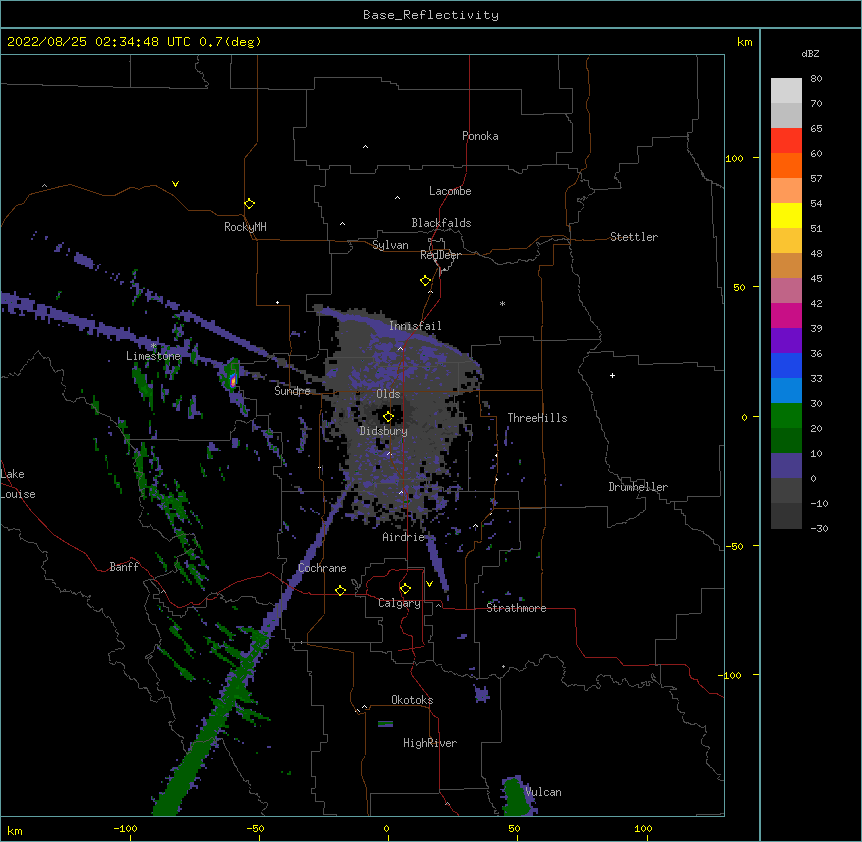
Task: Click the Base_Reflectivity title text
Action: click(x=431, y=15)
